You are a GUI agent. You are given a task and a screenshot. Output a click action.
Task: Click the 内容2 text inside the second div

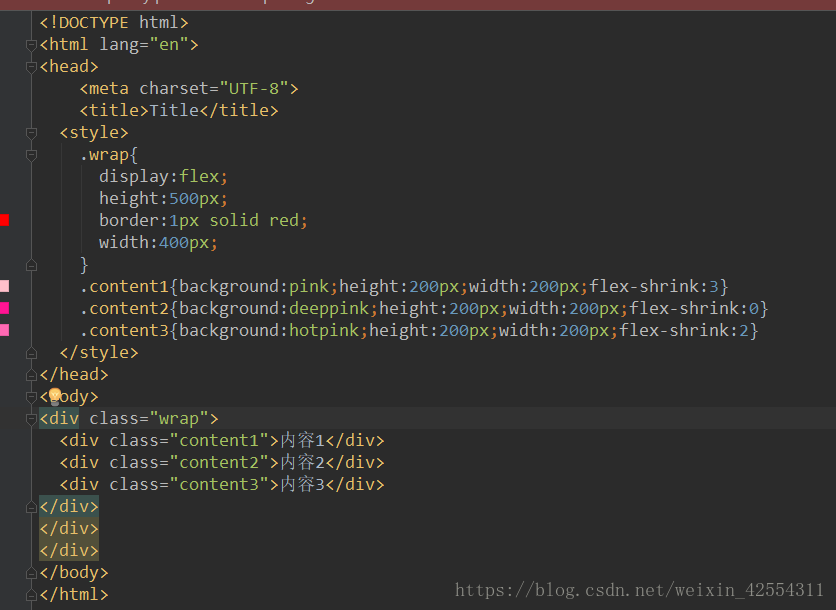coord(302,462)
